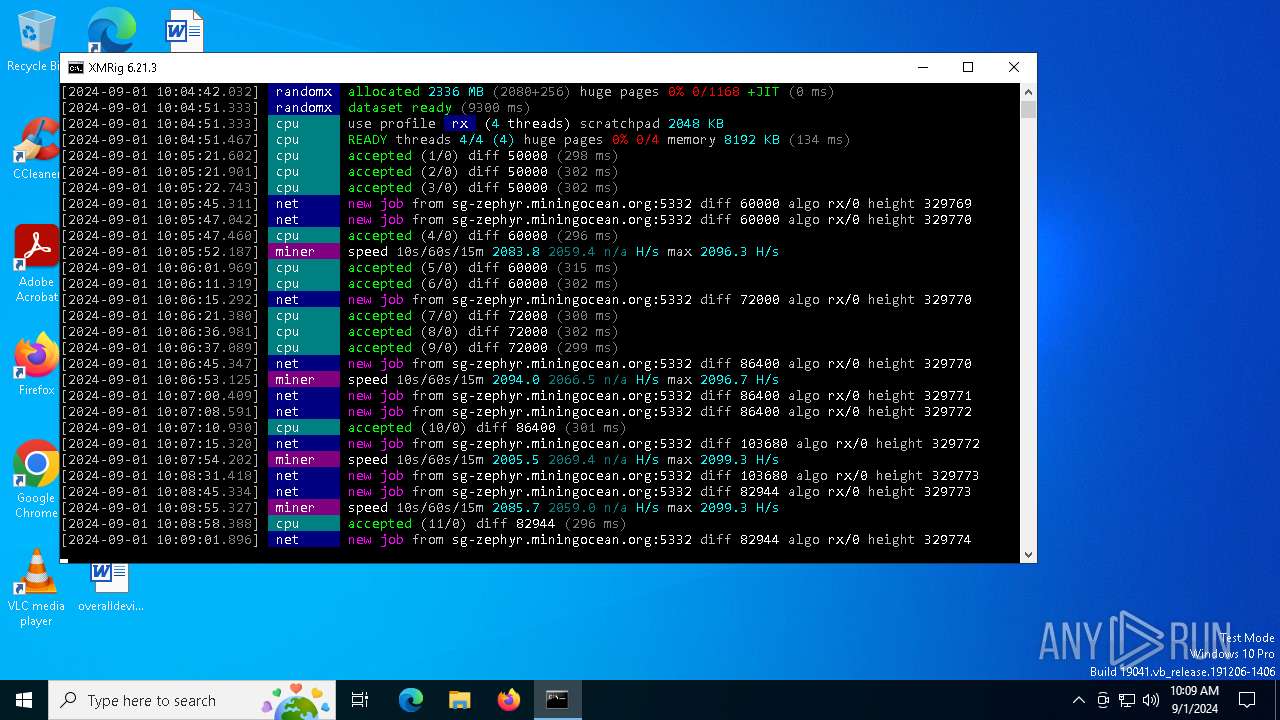Open Edge from the taskbar

pos(411,700)
